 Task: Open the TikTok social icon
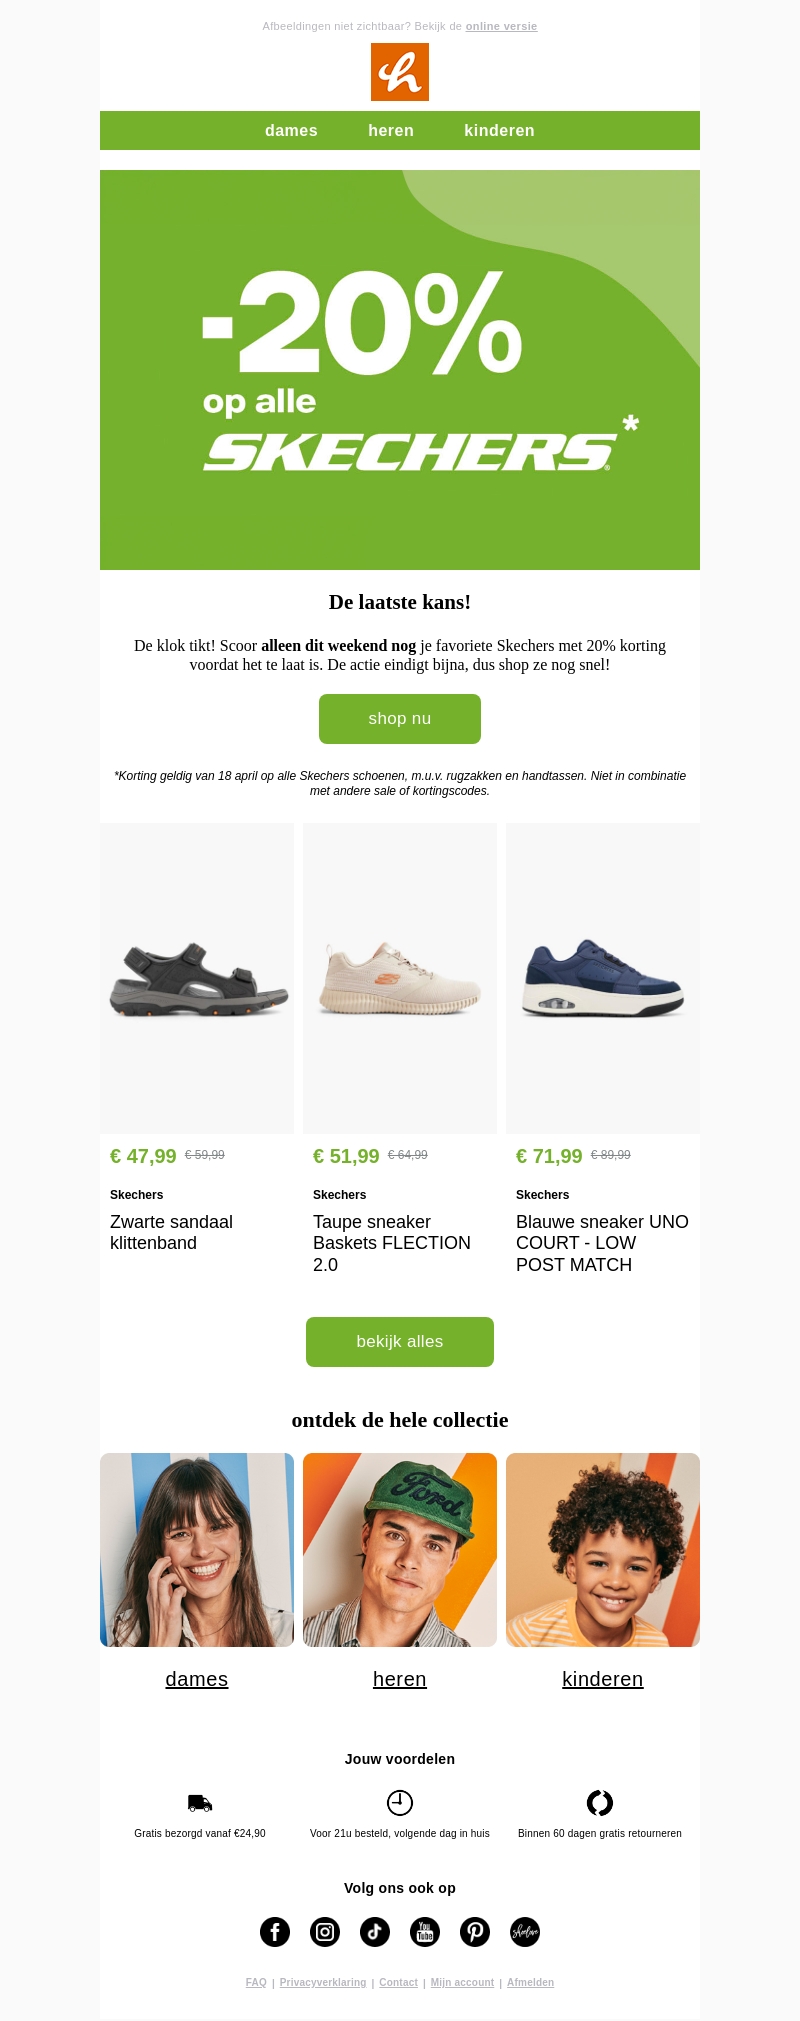pyautogui.click(x=375, y=1932)
